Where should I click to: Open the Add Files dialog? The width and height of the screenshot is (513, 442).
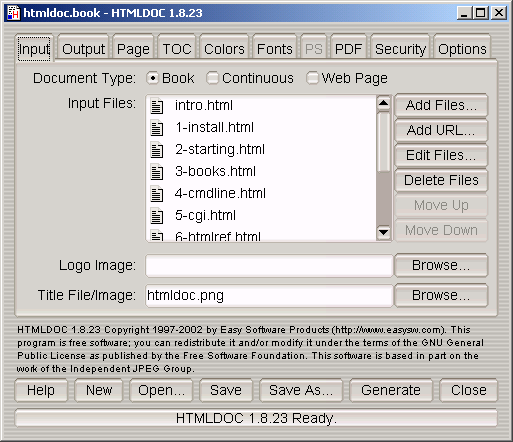(441, 105)
